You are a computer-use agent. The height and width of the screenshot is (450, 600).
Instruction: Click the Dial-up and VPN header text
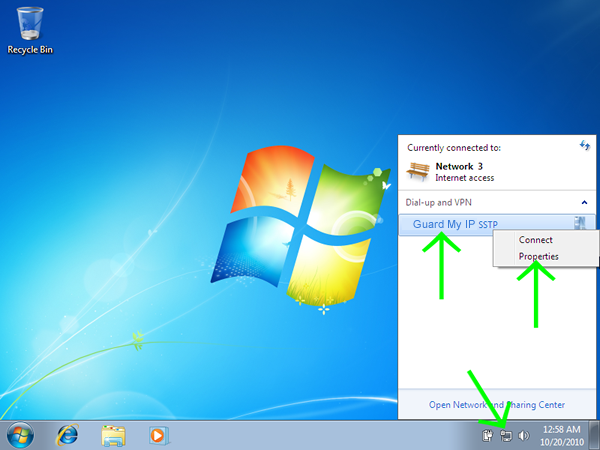coord(439,202)
